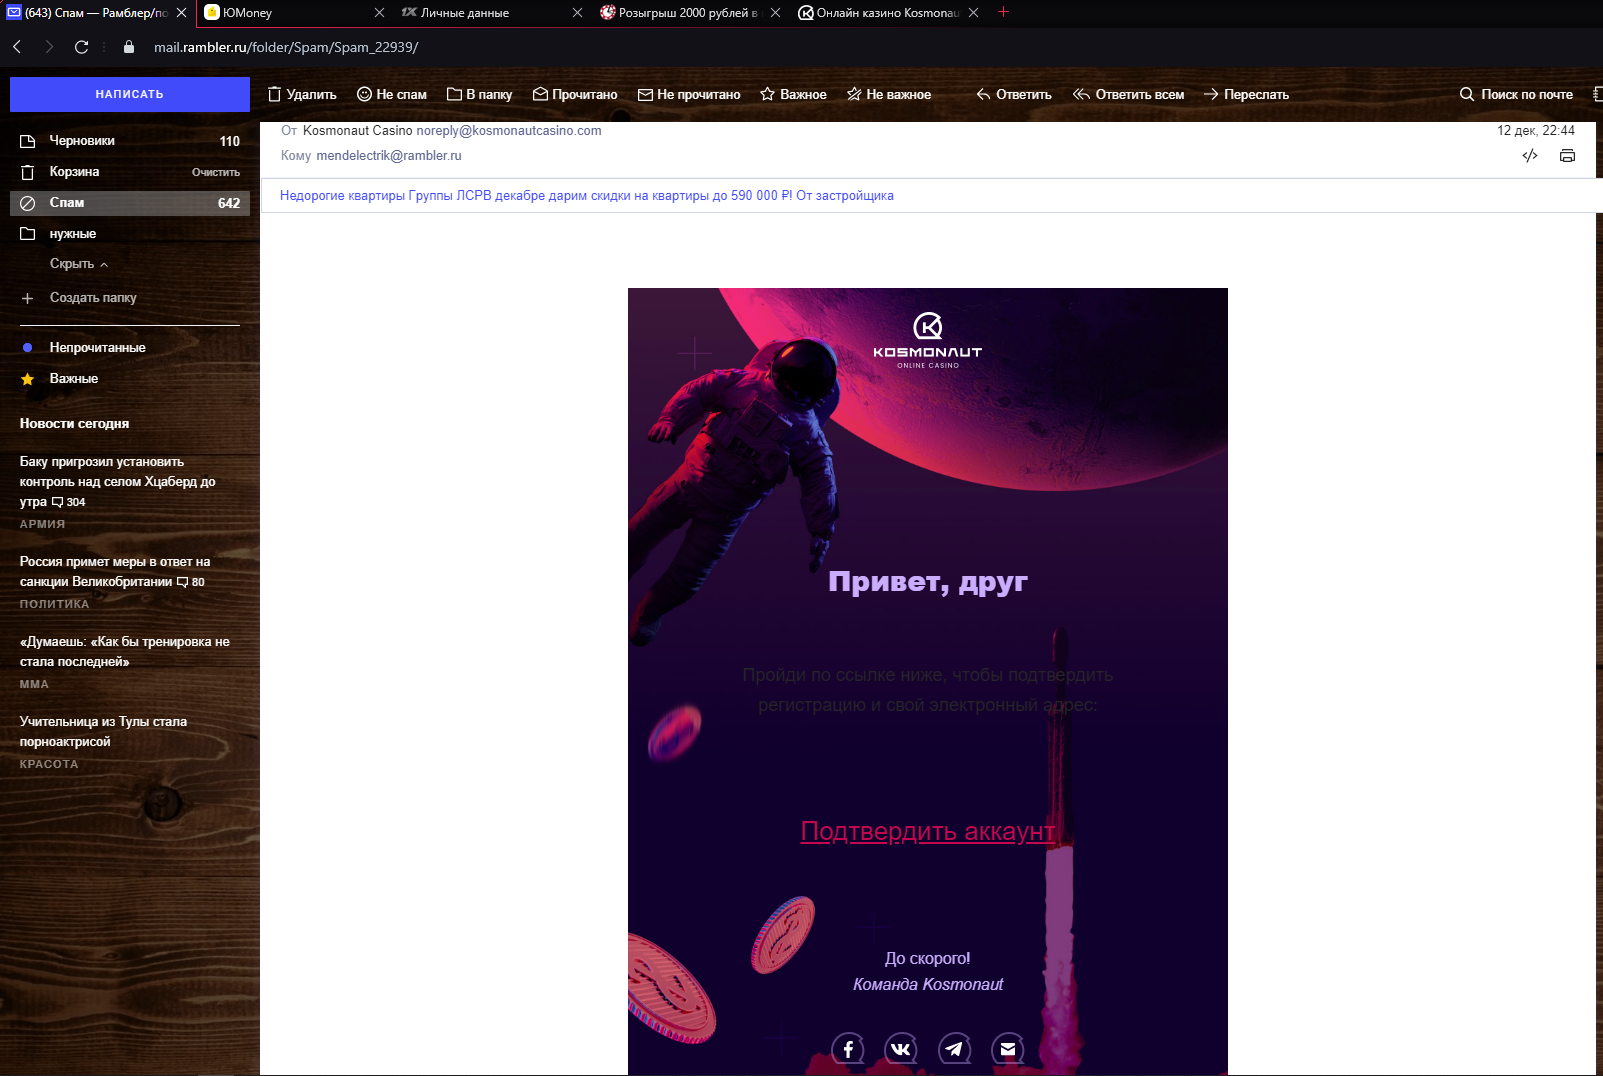Viewport: 1603px width, 1076px height.
Task: Open the ЛСР apartments ad link
Action: point(587,196)
